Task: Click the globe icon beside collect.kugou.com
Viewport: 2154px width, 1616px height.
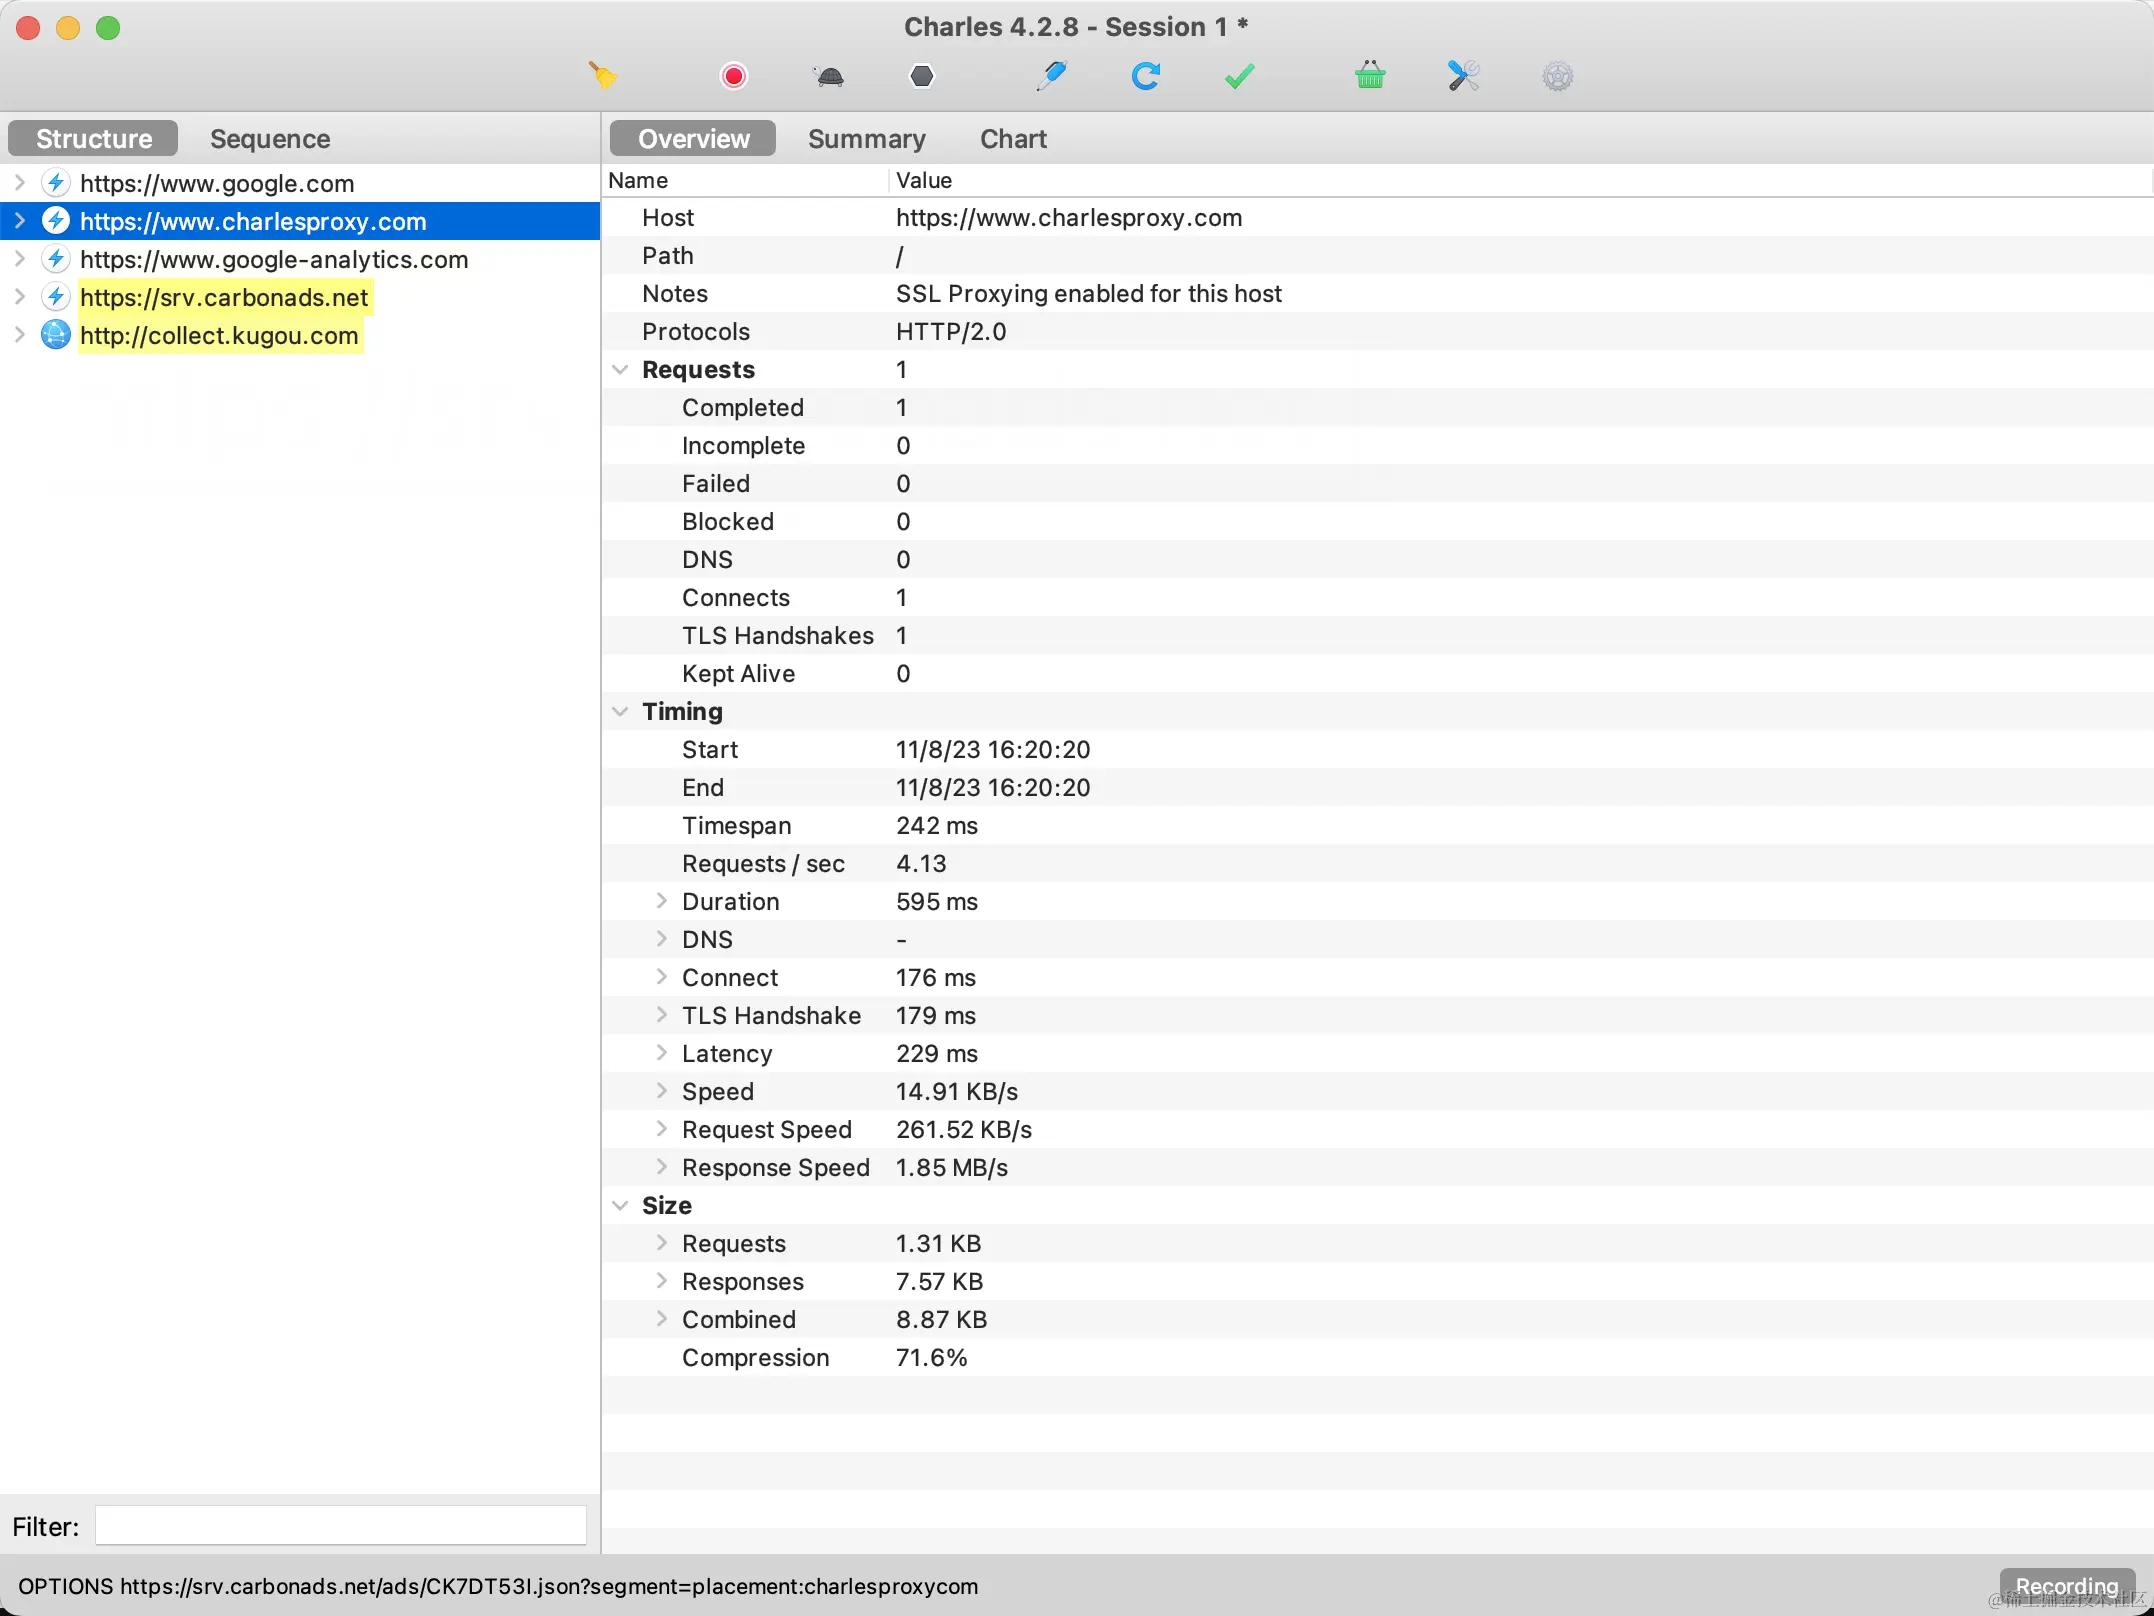Action: [x=56, y=335]
